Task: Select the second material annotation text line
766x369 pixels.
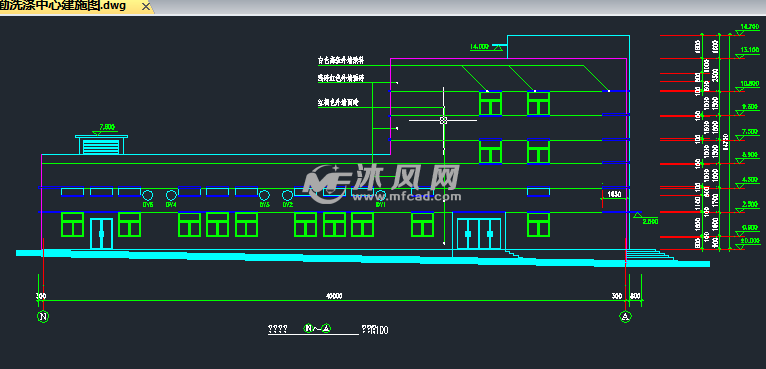Action: pos(341,77)
